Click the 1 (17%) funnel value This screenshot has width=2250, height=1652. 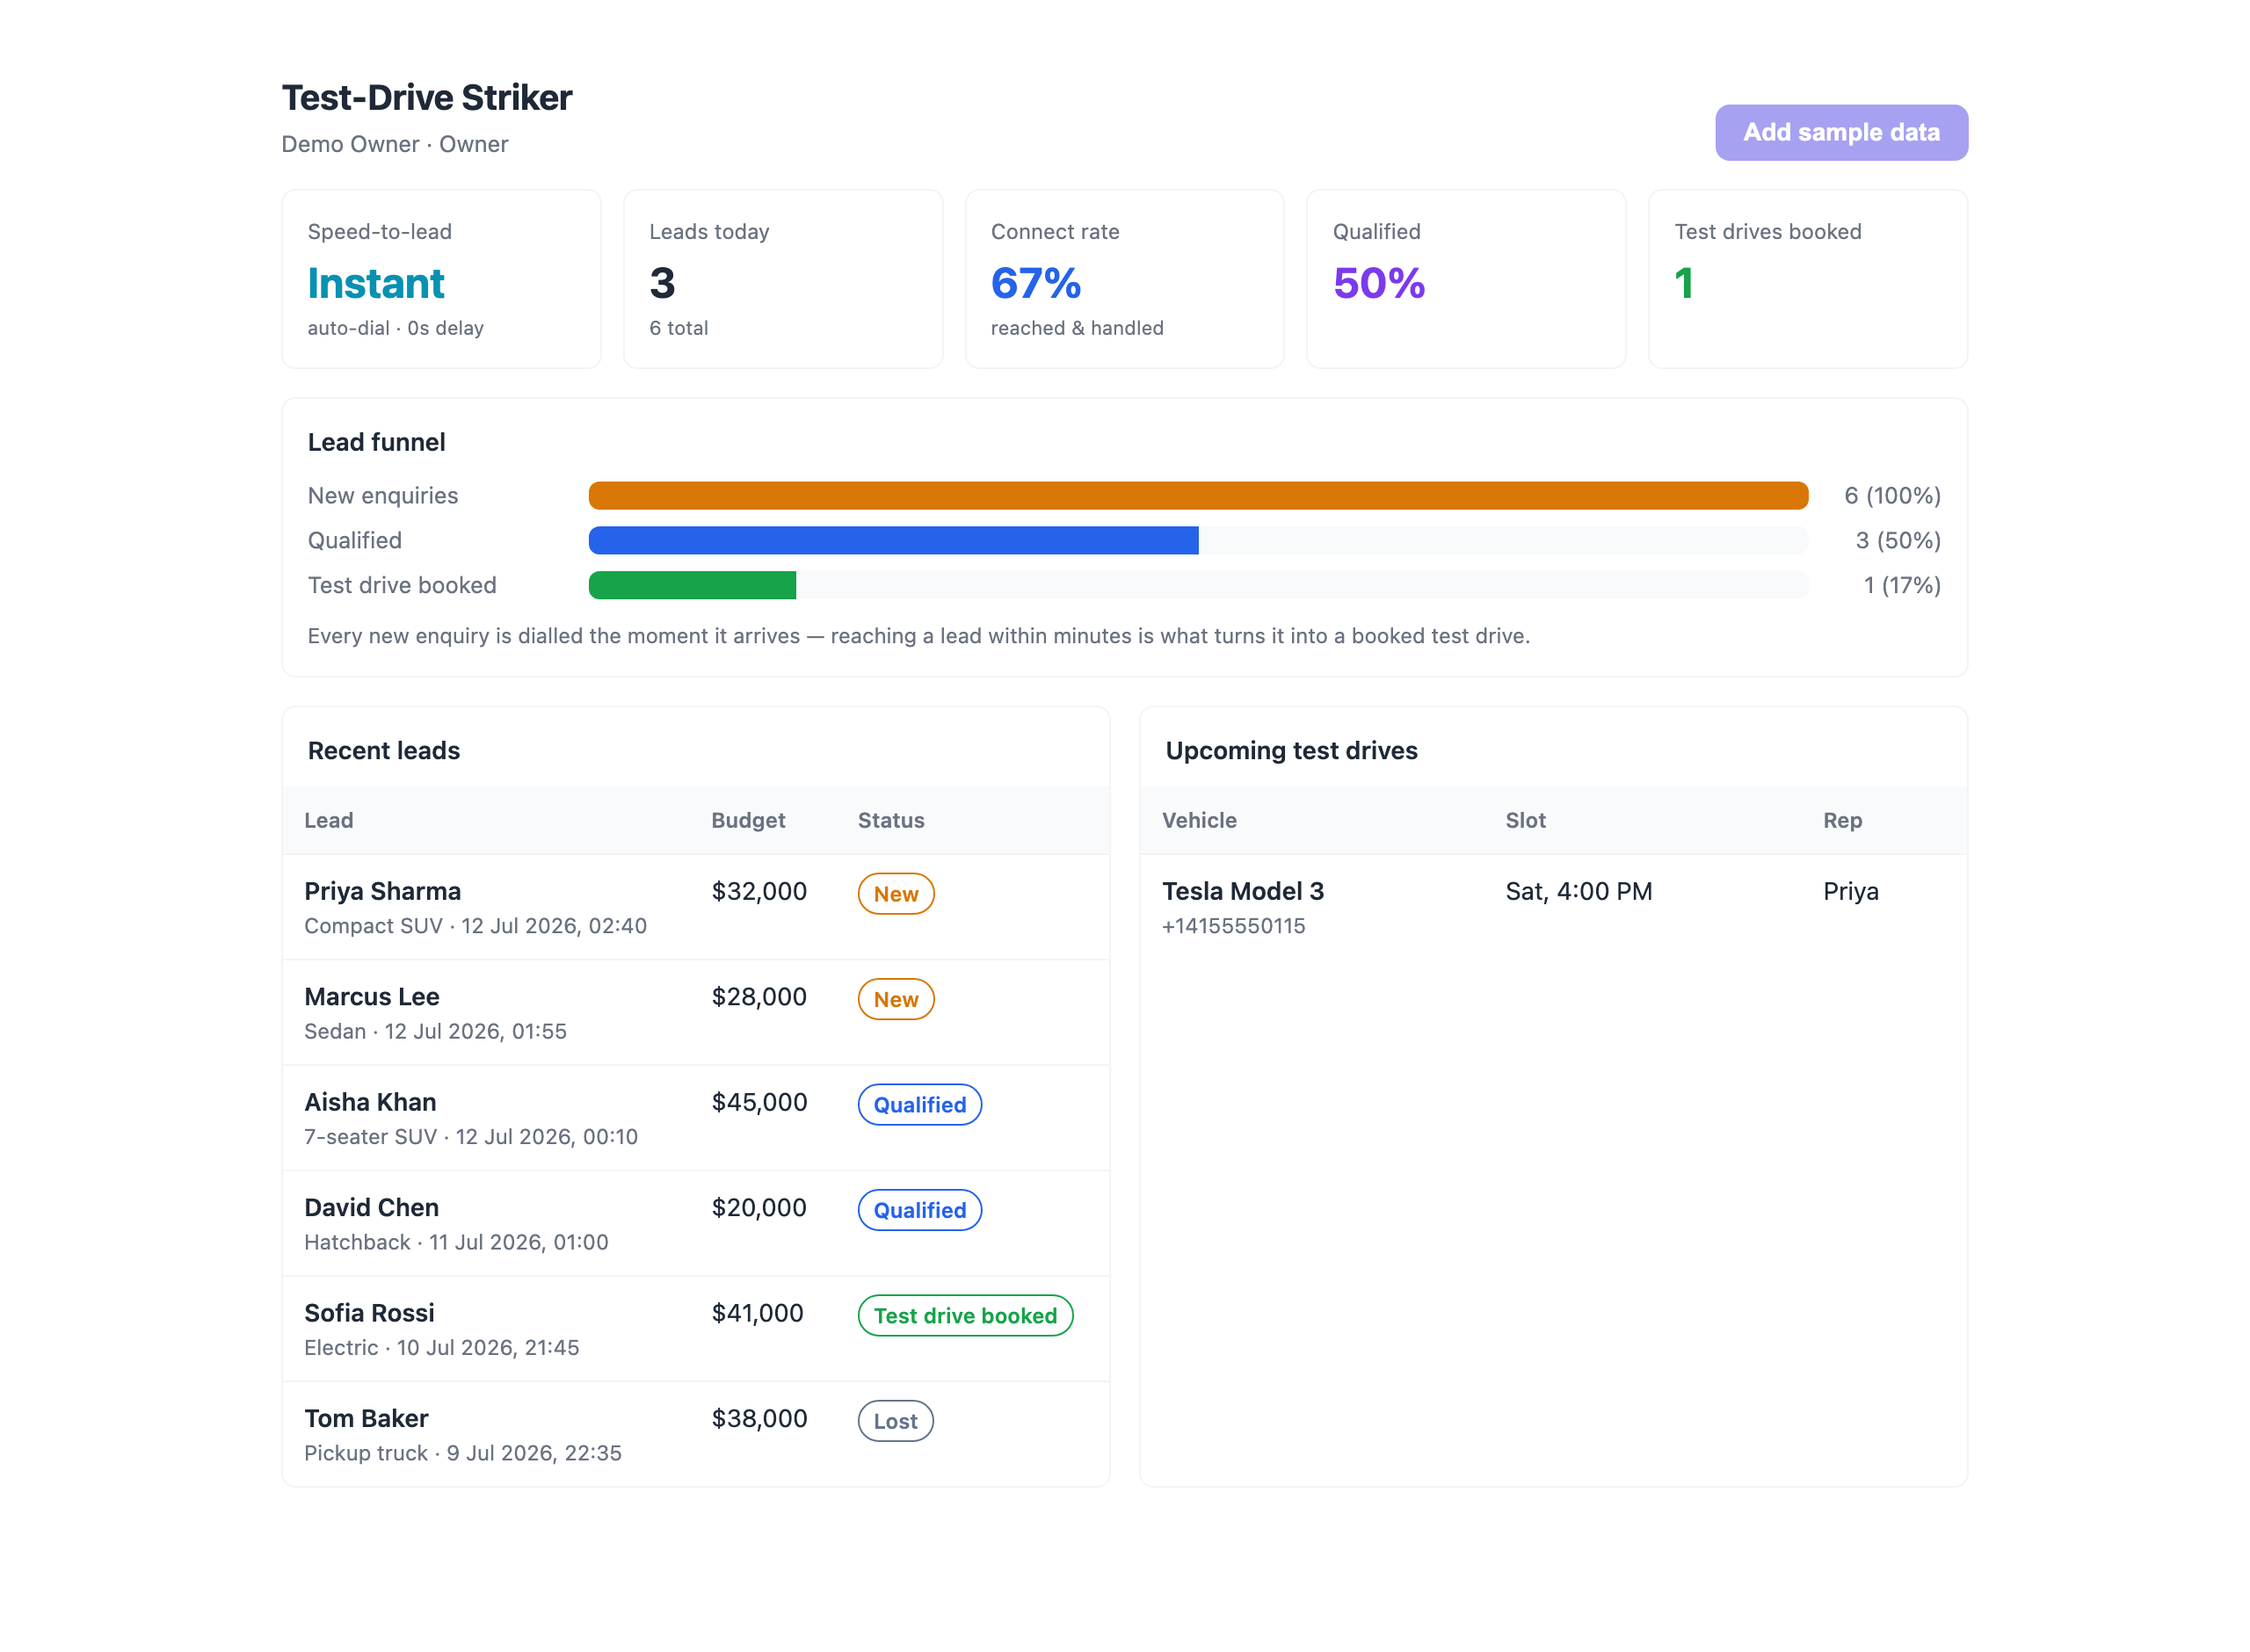point(1902,585)
